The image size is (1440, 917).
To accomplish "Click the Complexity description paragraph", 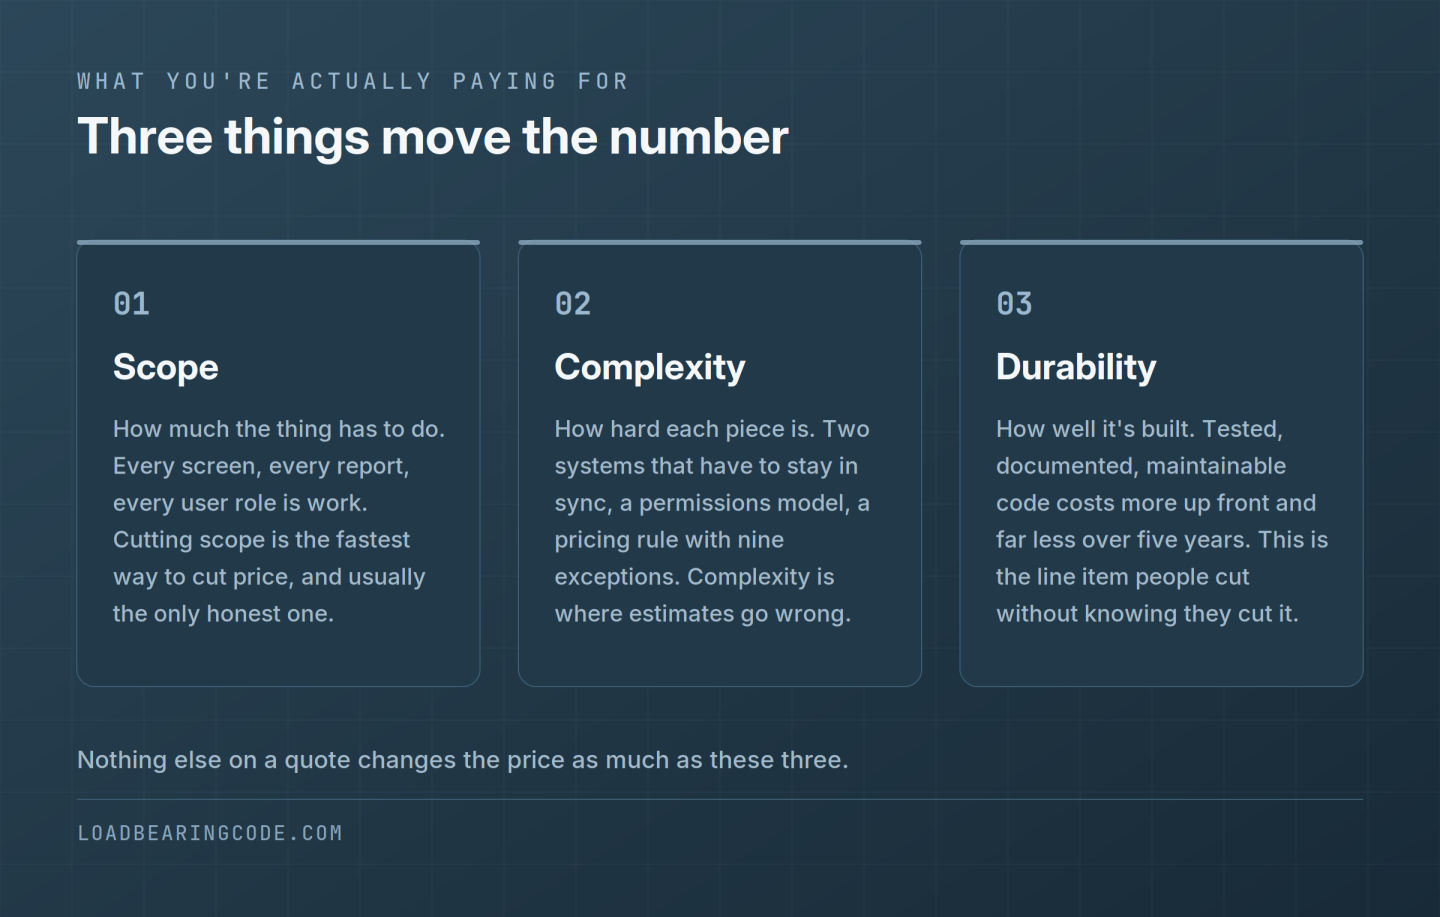I will pos(712,521).
